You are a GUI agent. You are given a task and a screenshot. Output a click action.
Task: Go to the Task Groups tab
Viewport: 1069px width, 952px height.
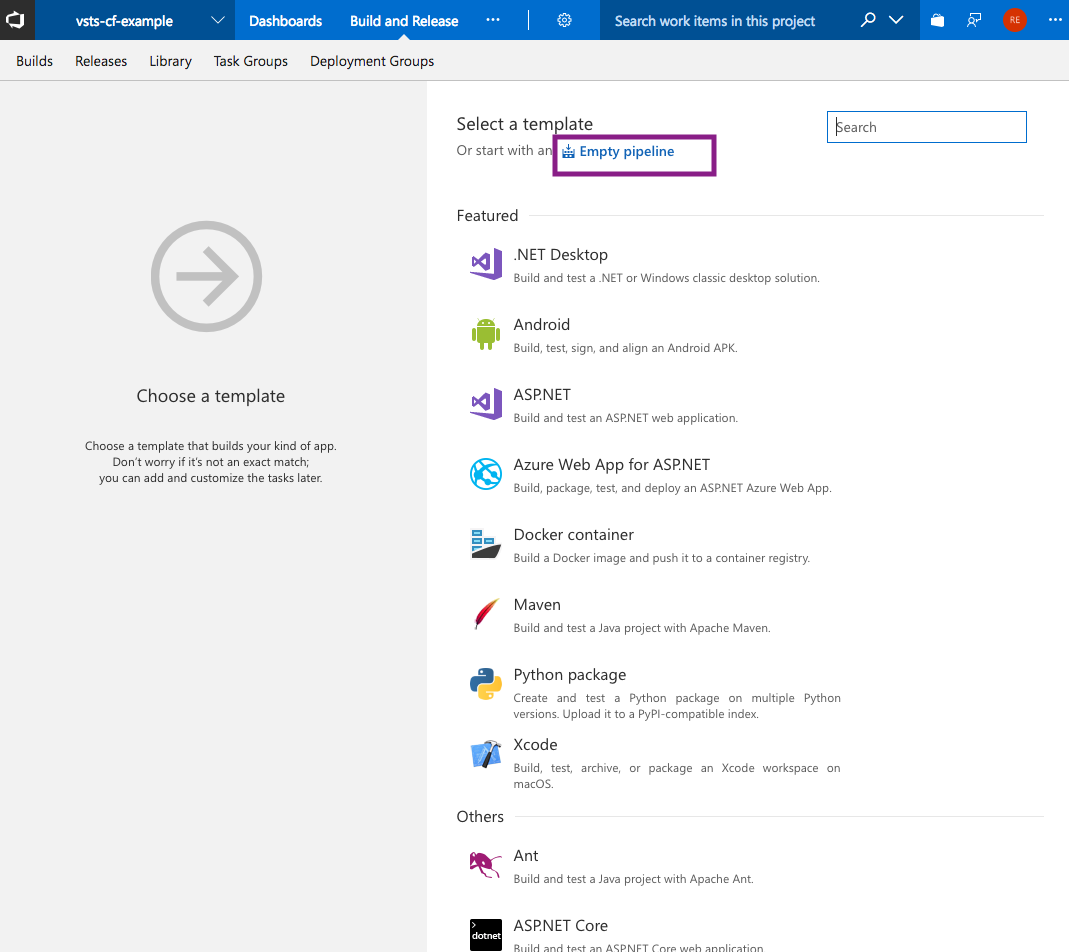(250, 61)
